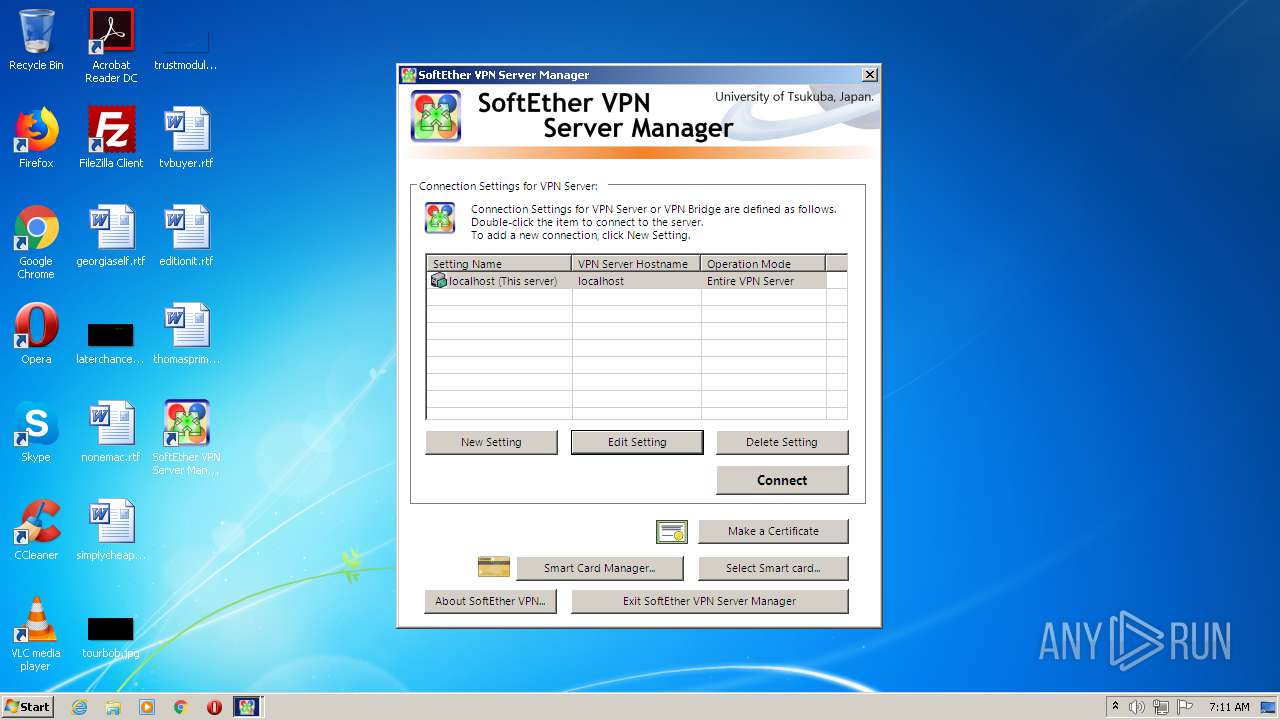Sort by VPN Server Hostname column
Screen dimensions: 1280x720
pos(636,264)
